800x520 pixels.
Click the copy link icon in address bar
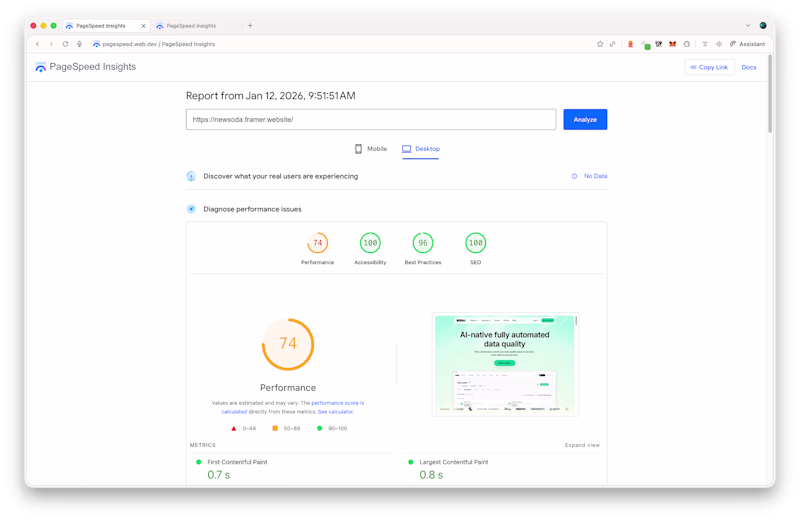[613, 44]
